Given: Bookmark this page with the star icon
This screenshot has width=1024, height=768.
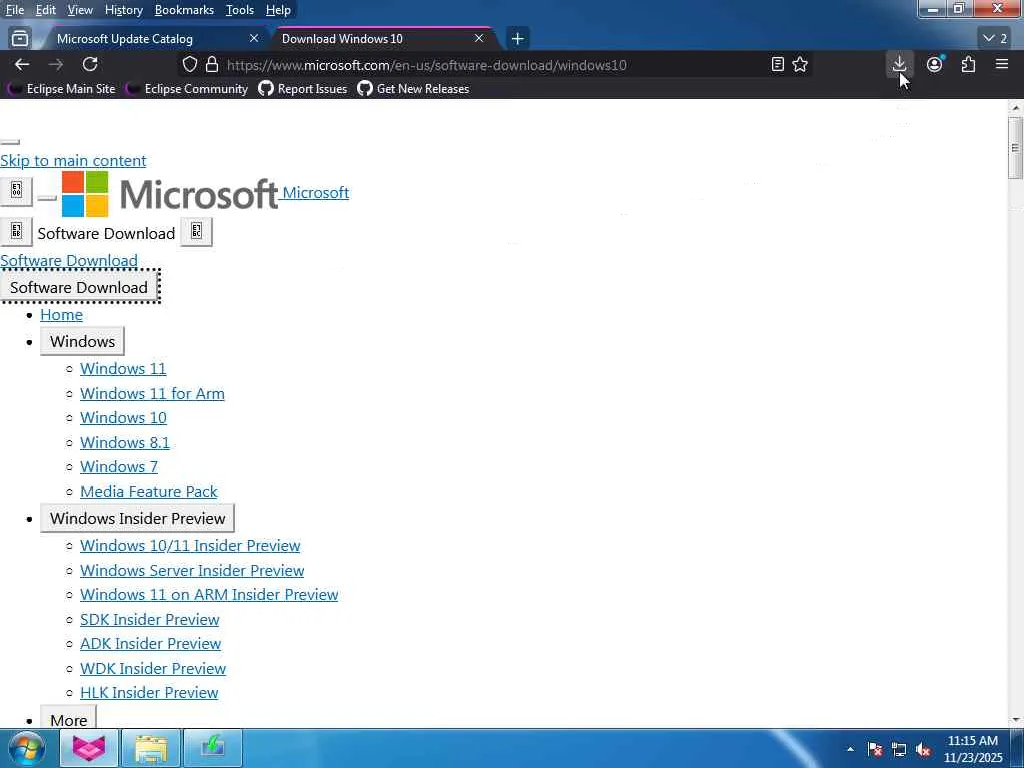Looking at the screenshot, I should point(800,65).
